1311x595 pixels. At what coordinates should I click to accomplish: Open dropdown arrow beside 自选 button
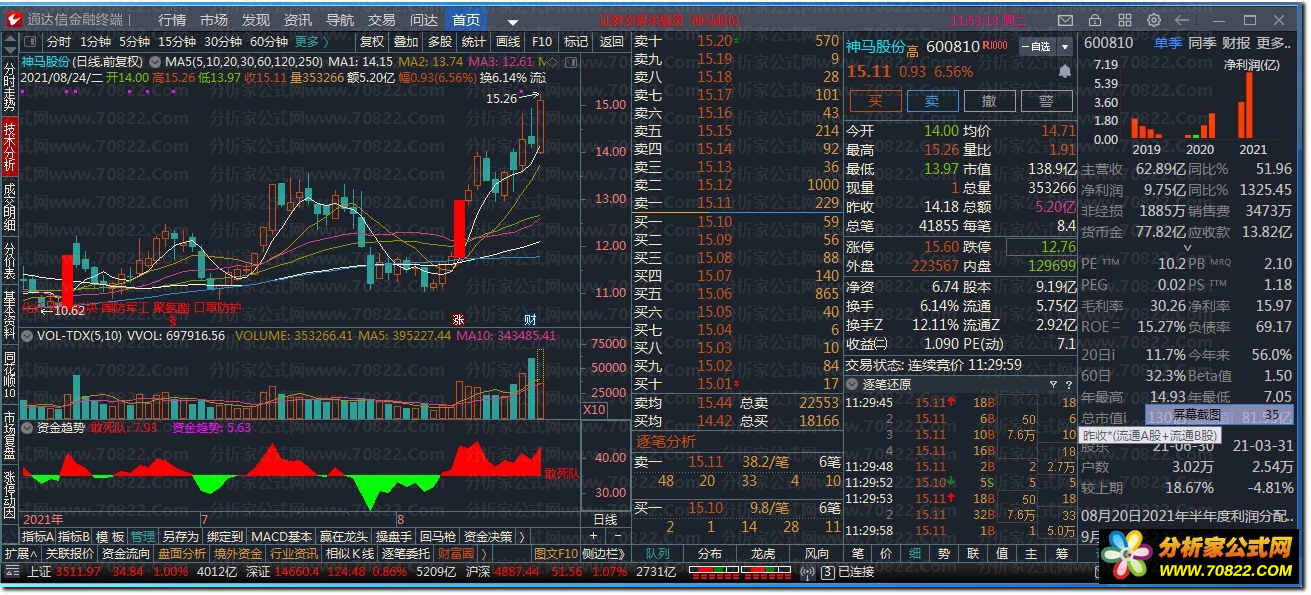(1065, 46)
